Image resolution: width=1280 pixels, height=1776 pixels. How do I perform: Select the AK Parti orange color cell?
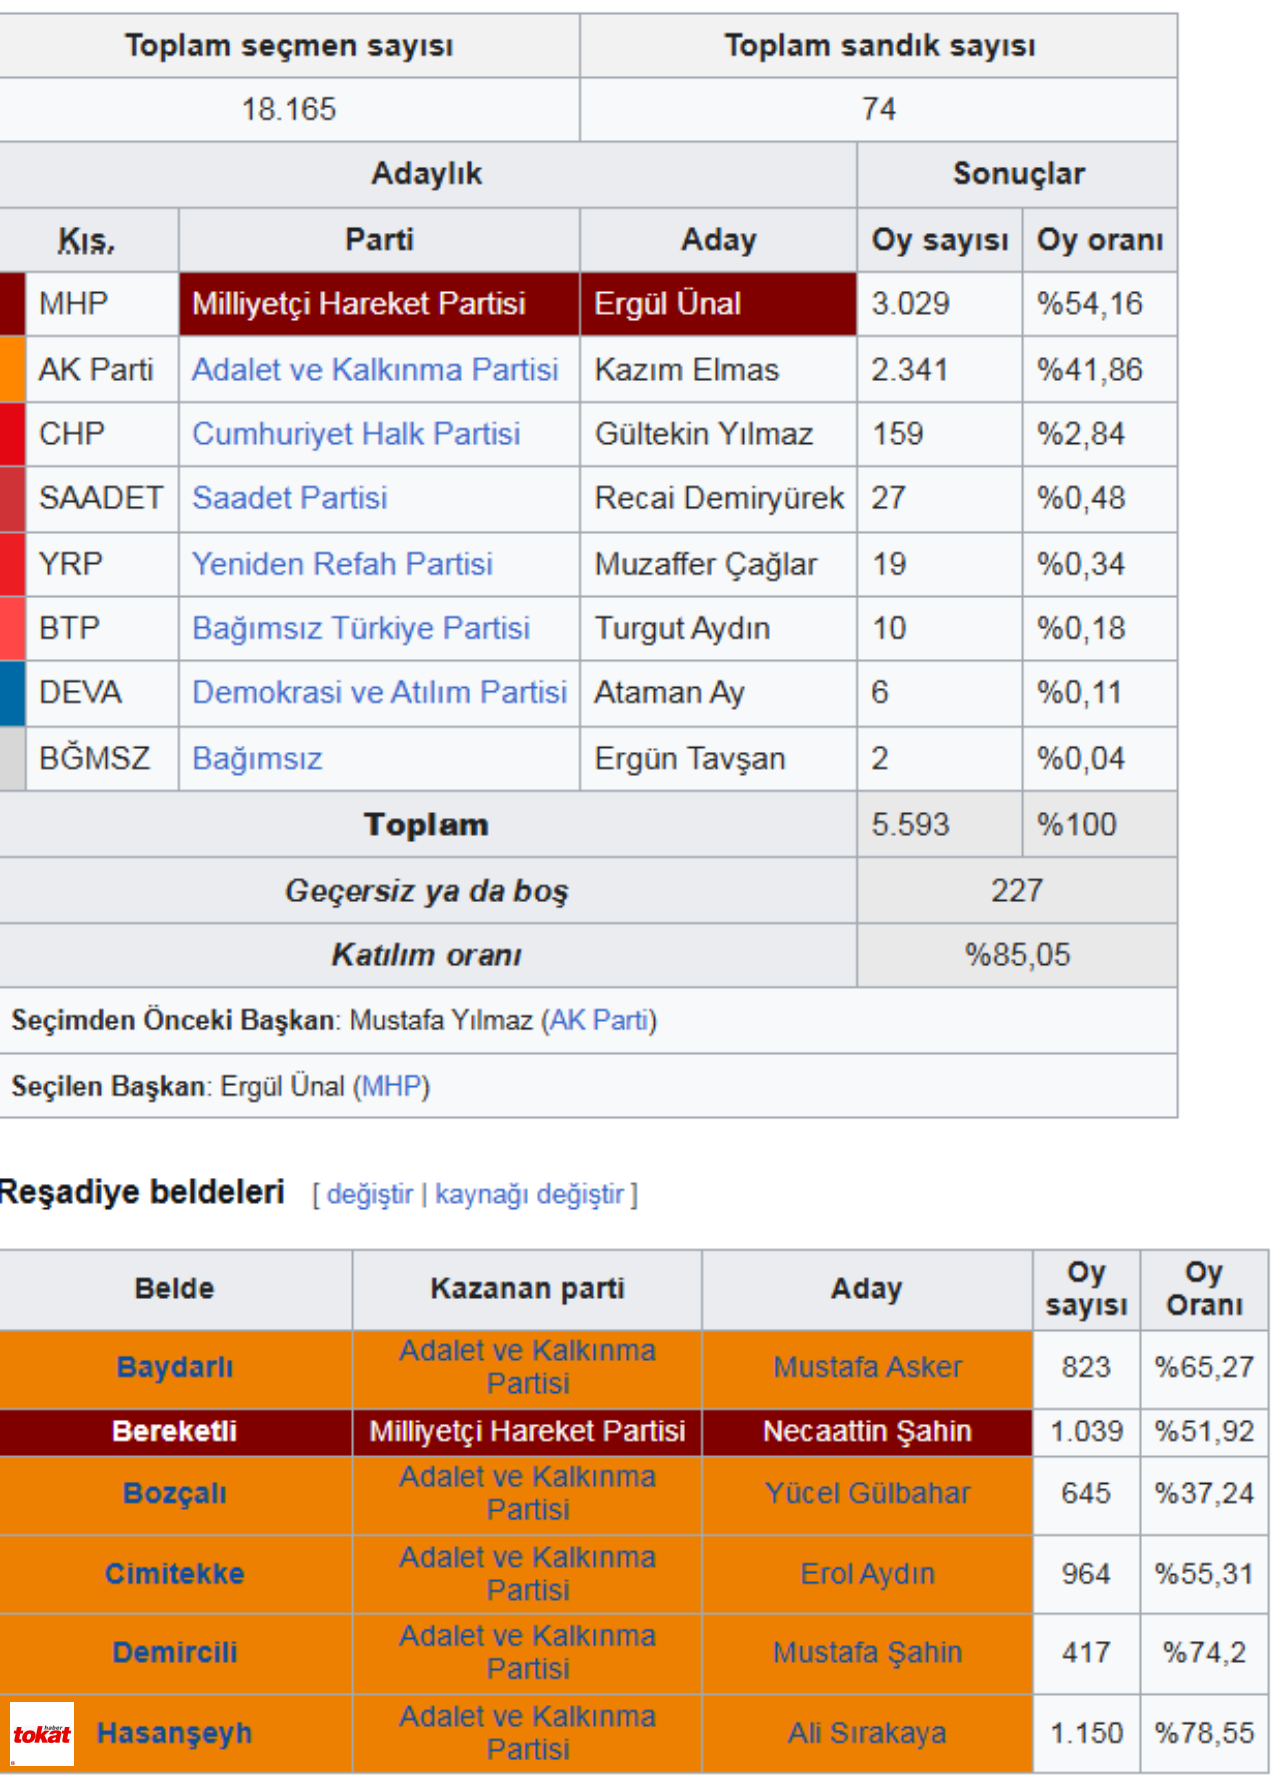(x=12, y=369)
